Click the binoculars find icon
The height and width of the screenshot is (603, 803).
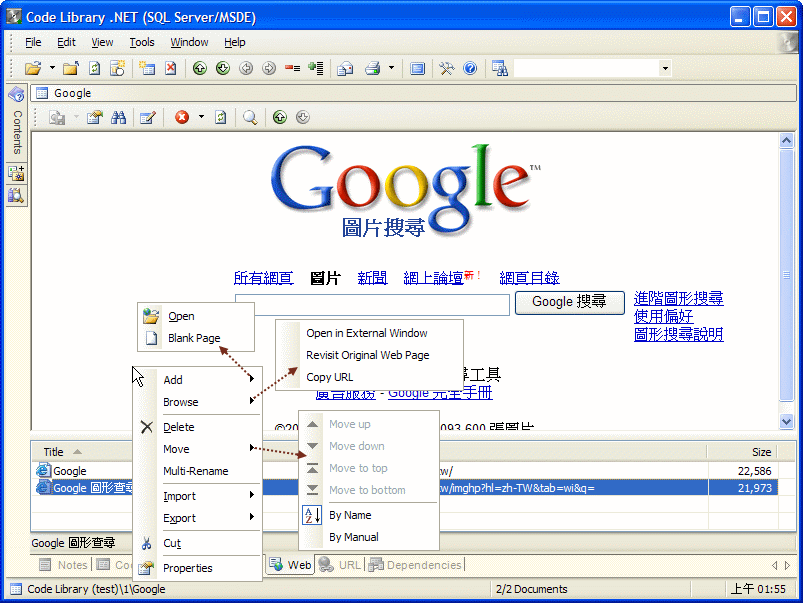tap(119, 117)
